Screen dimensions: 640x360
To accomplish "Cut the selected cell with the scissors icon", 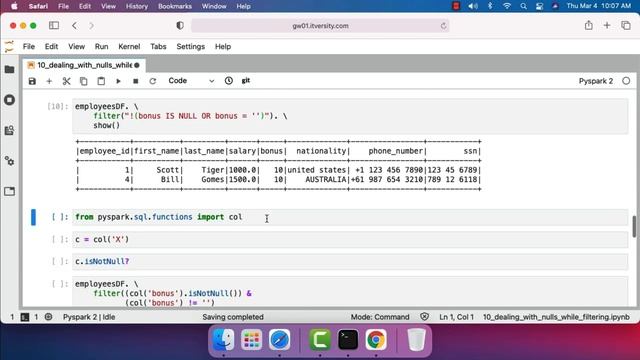I will [x=67, y=81].
